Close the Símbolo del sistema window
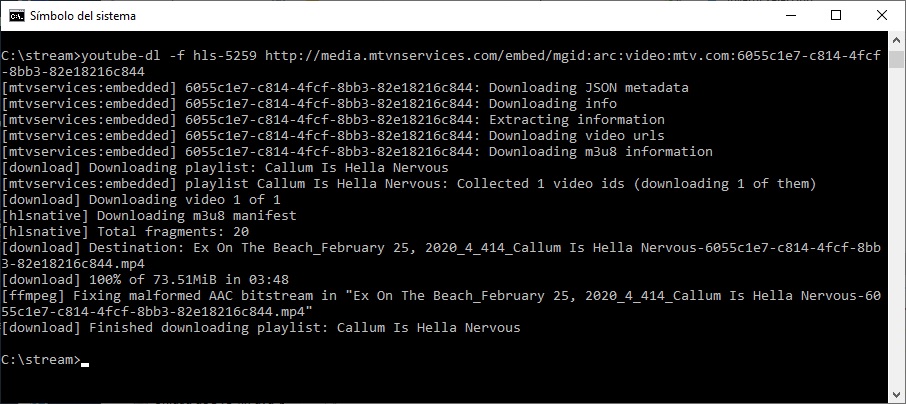 click(882, 16)
